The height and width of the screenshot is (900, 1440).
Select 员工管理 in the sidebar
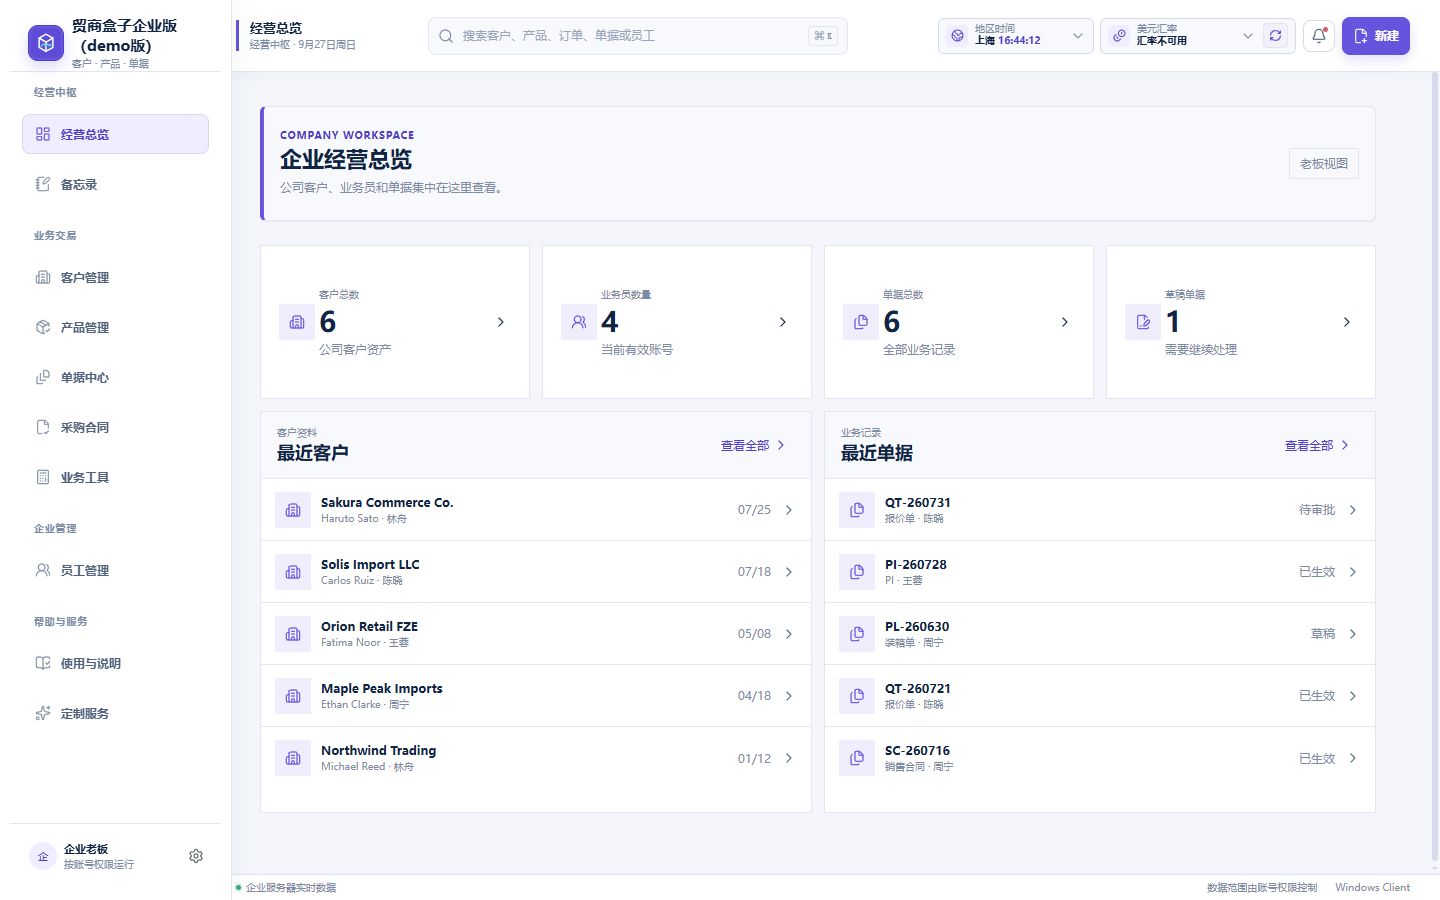[x=115, y=570]
